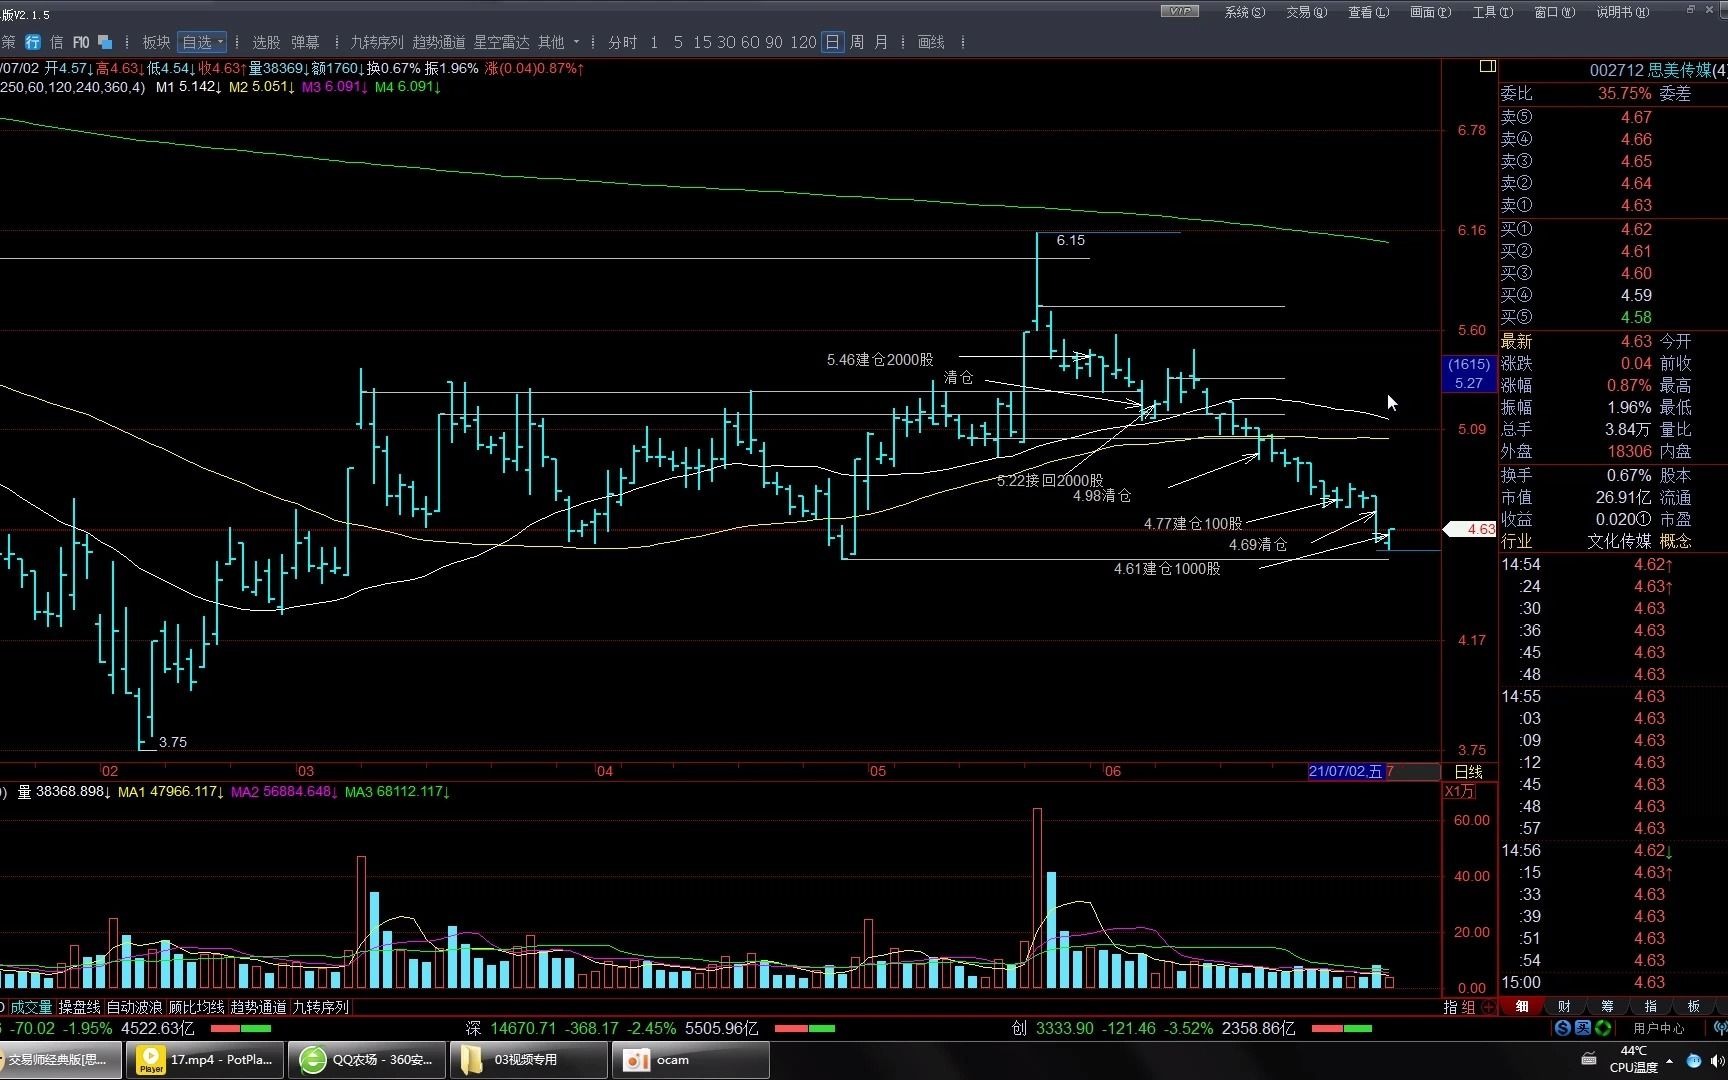This screenshot has height=1080, width=1728.
Task: Open QQ农场 360 browser taskbar item
Action: coord(369,1060)
